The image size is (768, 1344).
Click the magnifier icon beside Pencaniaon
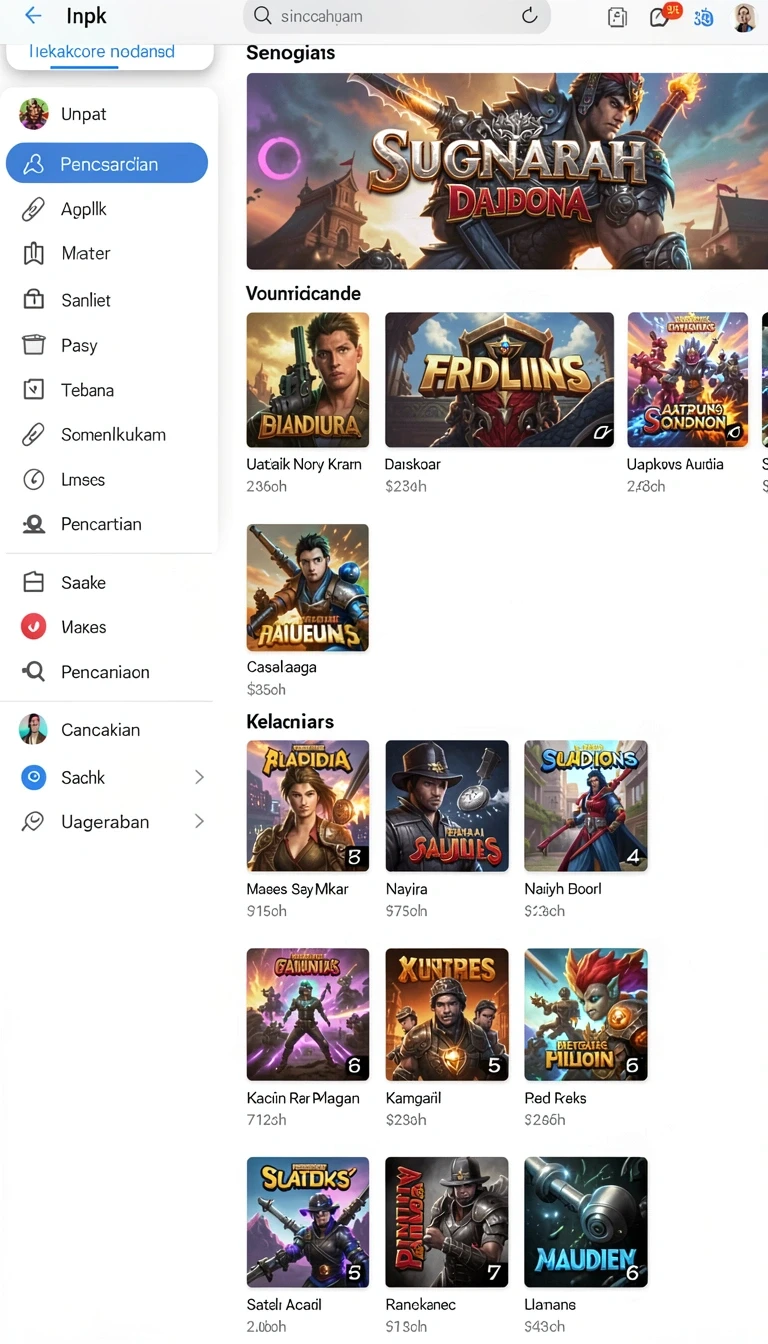(33, 672)
